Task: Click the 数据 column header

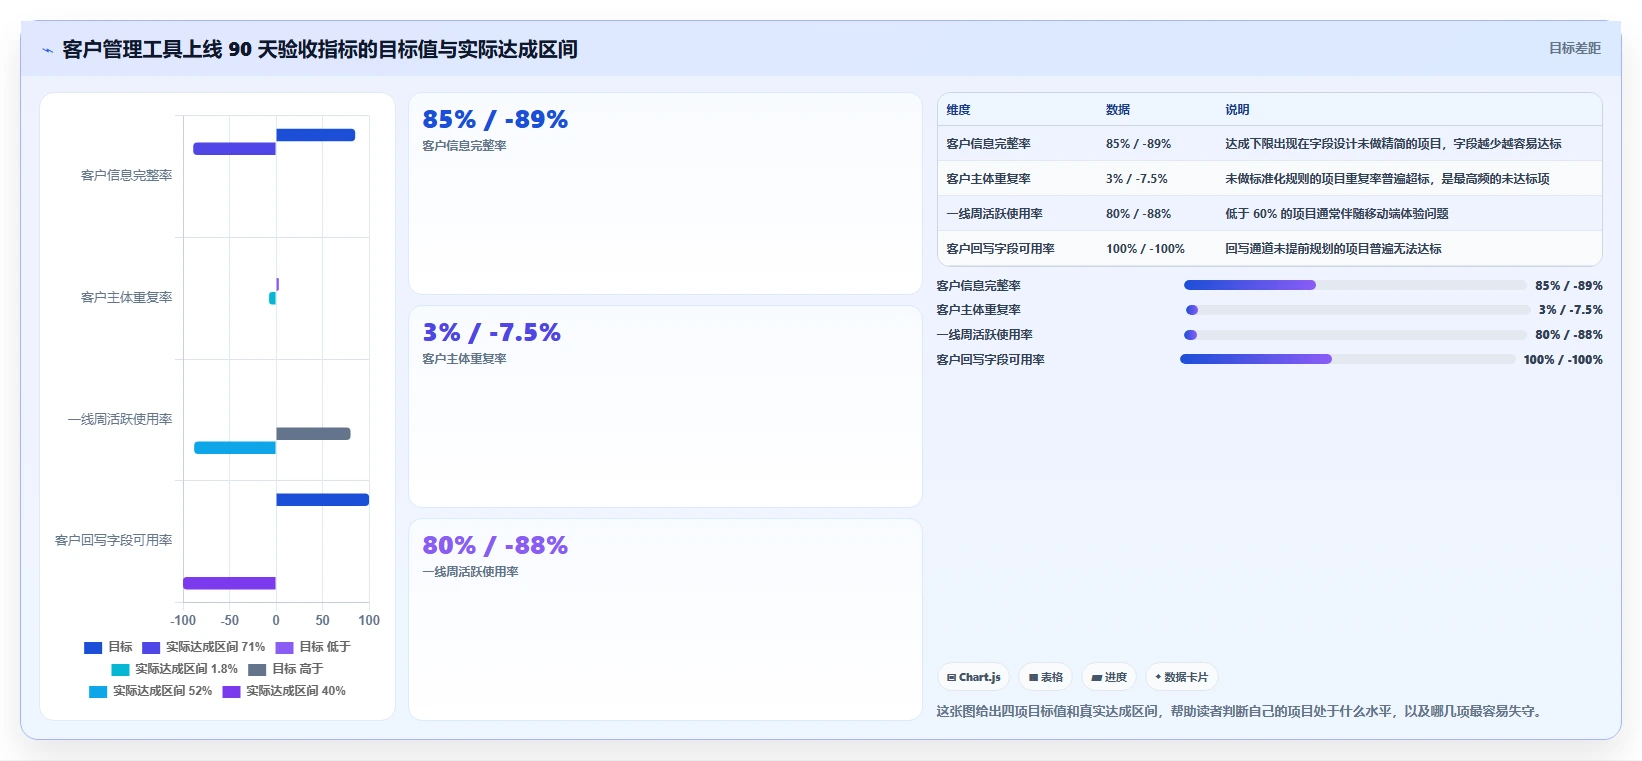Action: (1118, 110)
